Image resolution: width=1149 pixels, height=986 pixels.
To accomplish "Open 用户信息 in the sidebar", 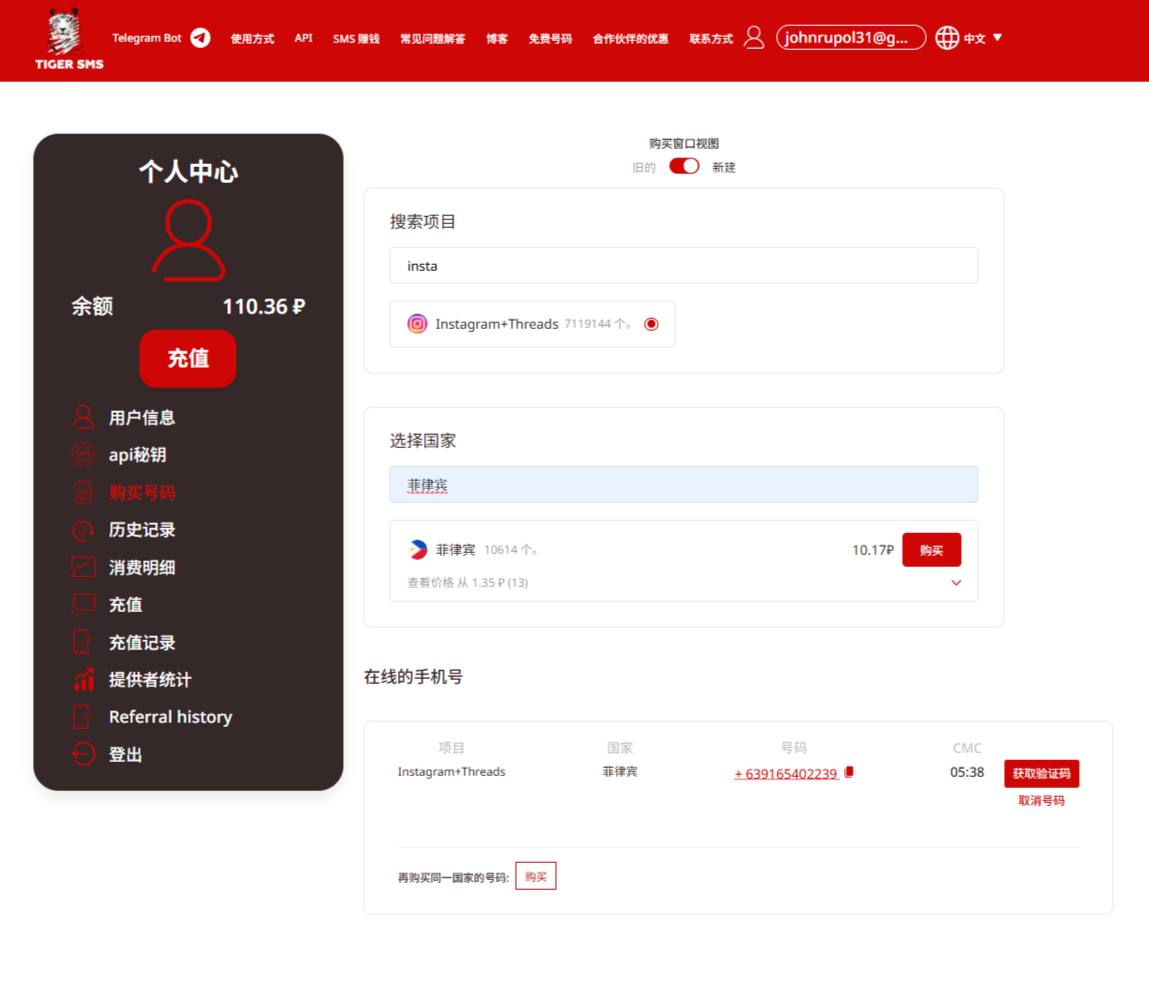I will 142,418.
